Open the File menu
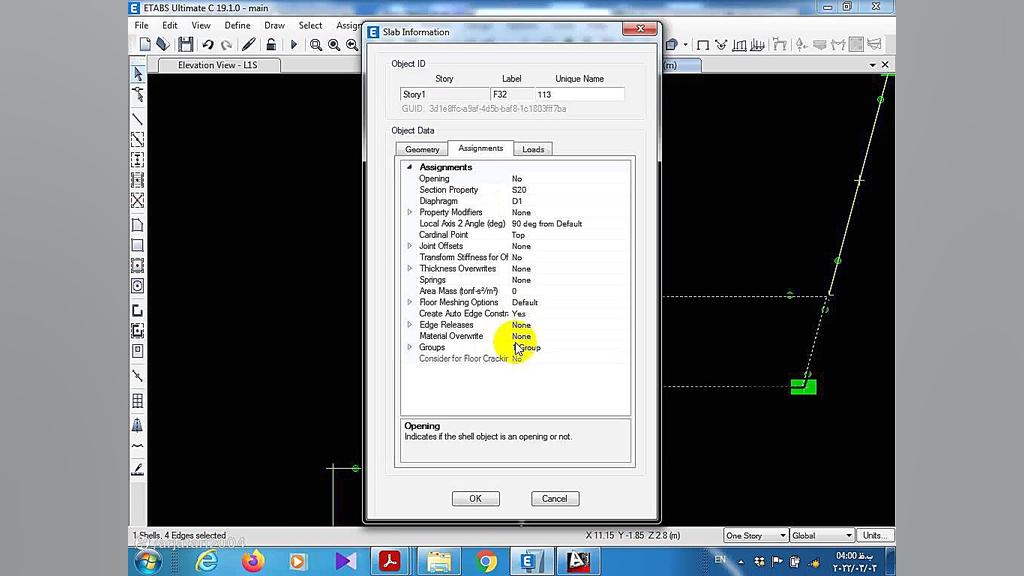This screenshot has width=1024, height=576. pyautogui.click(x=142, y=25)
